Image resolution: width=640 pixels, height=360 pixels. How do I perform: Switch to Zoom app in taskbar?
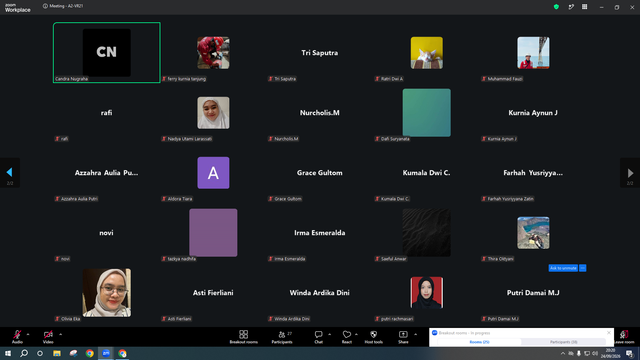[x=106, y=353]
